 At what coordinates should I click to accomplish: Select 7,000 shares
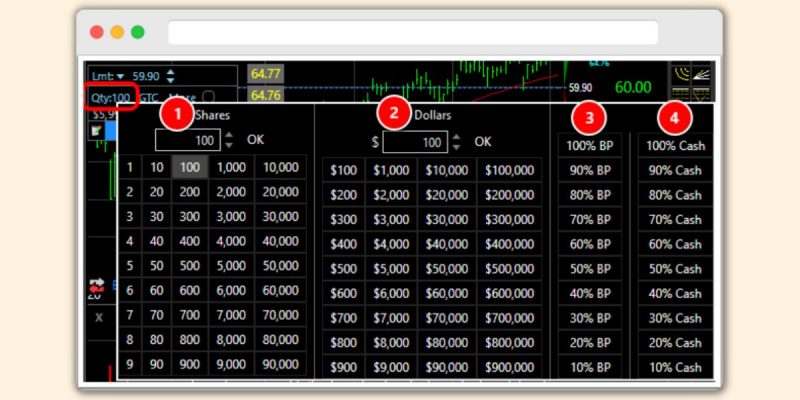(x=231, y=315)
